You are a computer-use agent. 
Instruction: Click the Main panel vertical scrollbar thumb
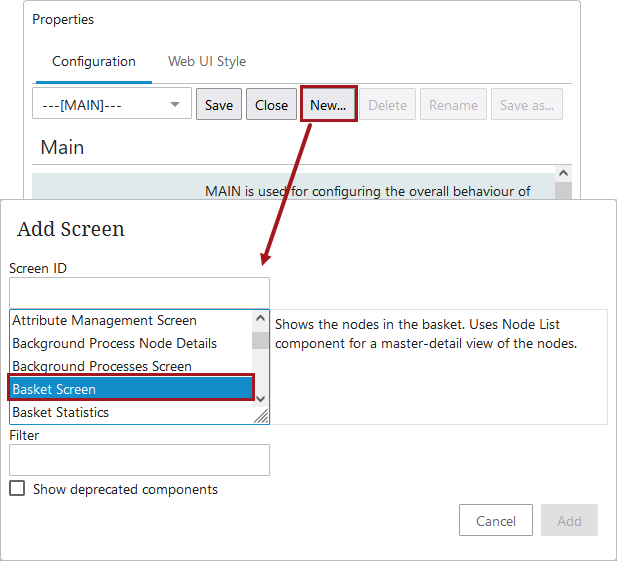(563, 190)
